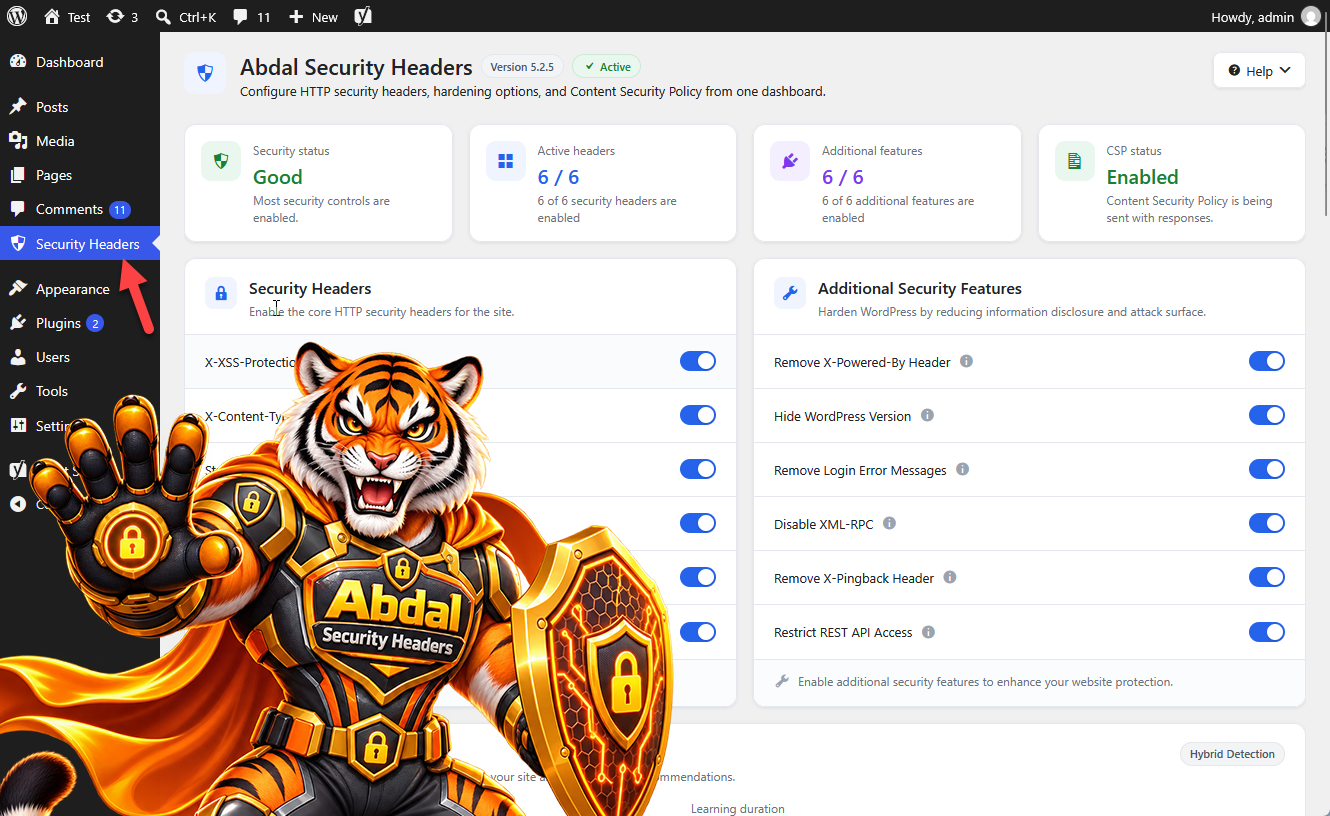
Task: Show info for Remove X-Pingback Header
Action: pos(950,577)
